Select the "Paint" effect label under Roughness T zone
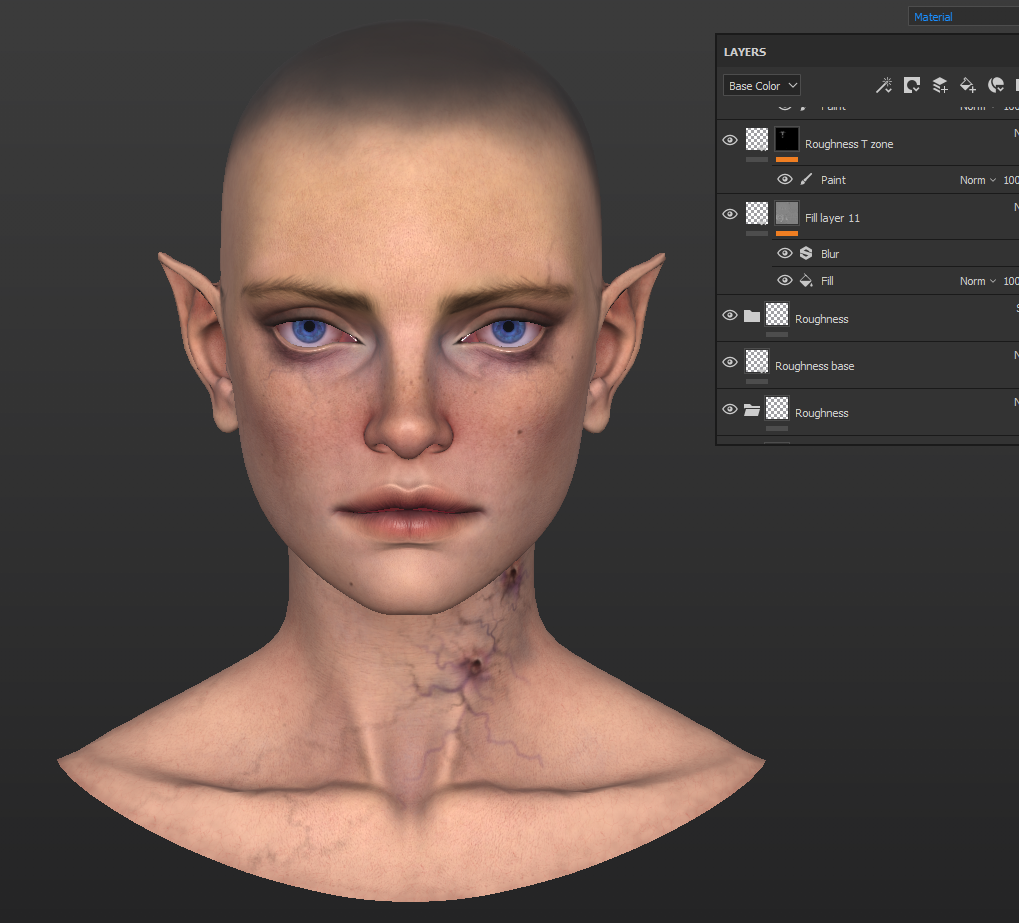This screenshot has width=1019, height=923. pyautogui.click(x=833, y=180)
